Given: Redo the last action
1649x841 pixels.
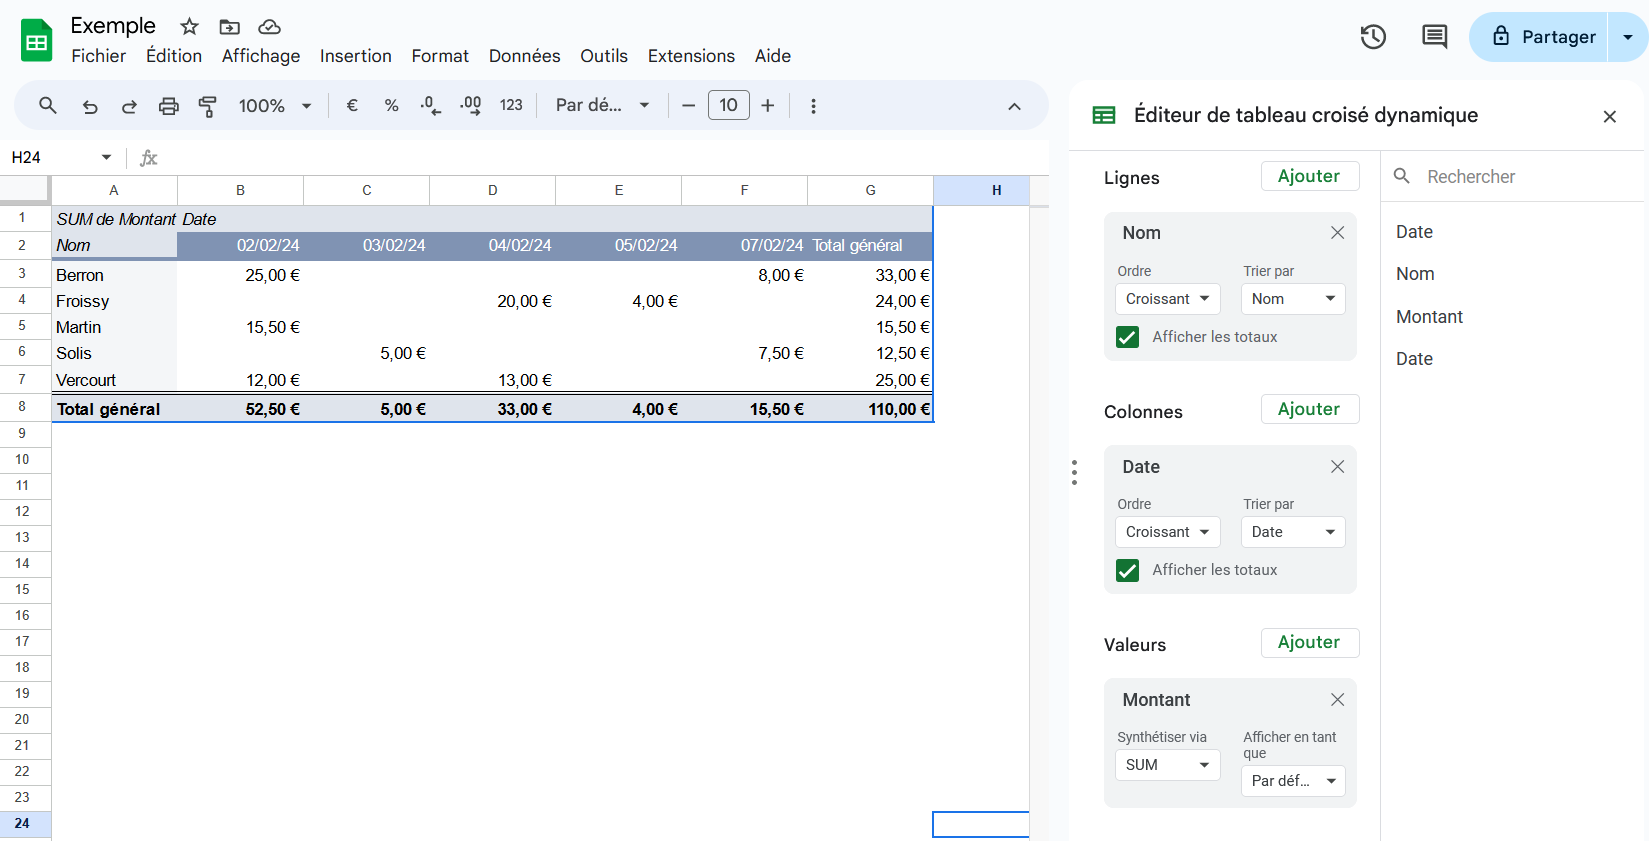Looking at the screenshot, I should click(x=129, y=105).
